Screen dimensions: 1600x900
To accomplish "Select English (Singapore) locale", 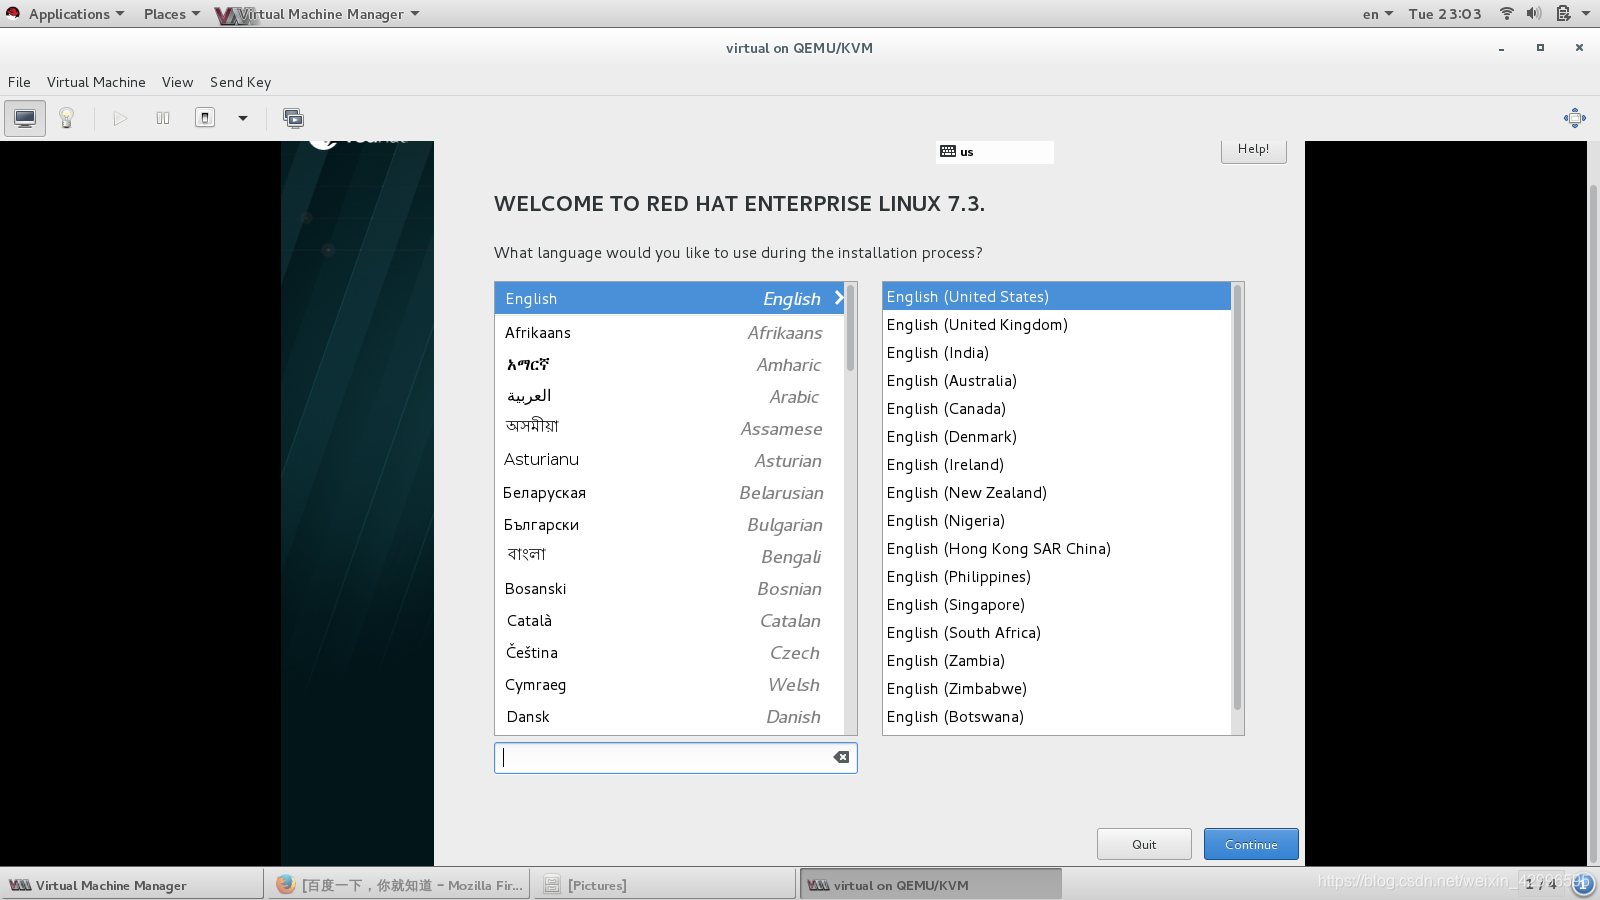I will click(x=1056, y=604).
